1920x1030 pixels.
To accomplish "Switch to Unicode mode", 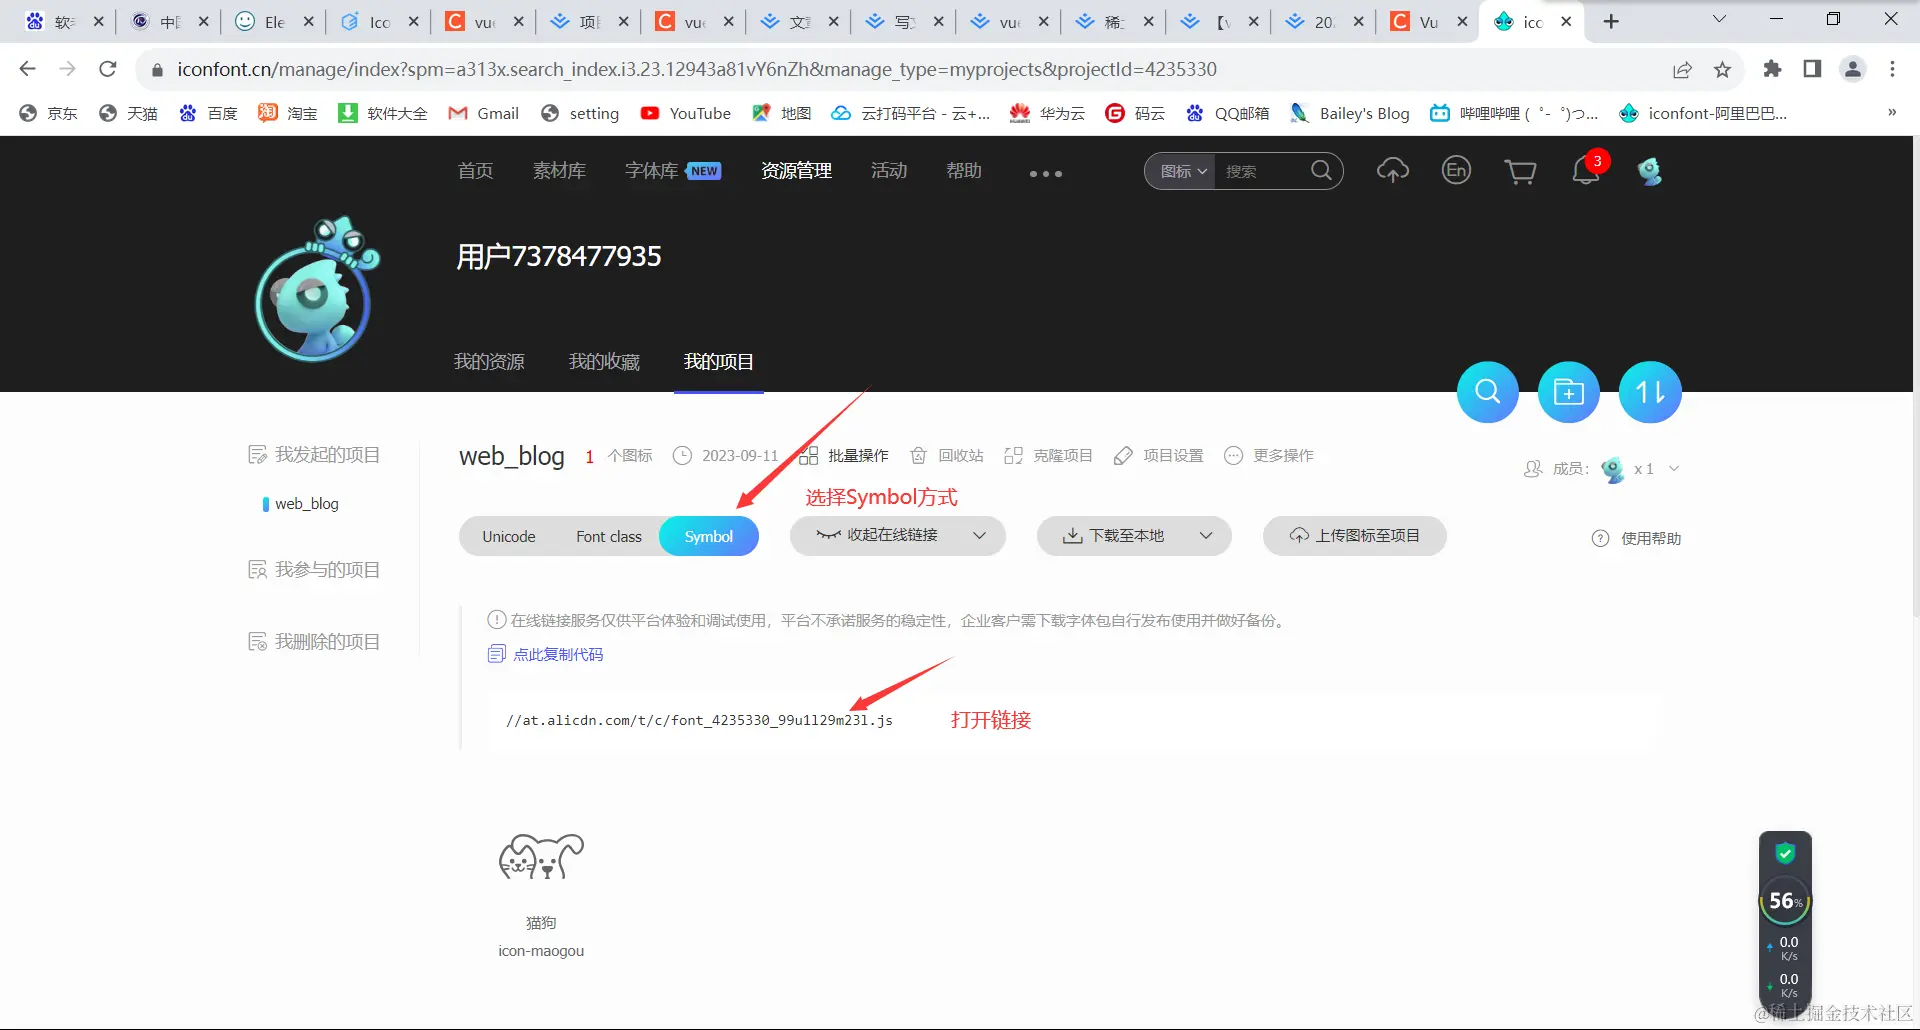I will tap(508, 536).
